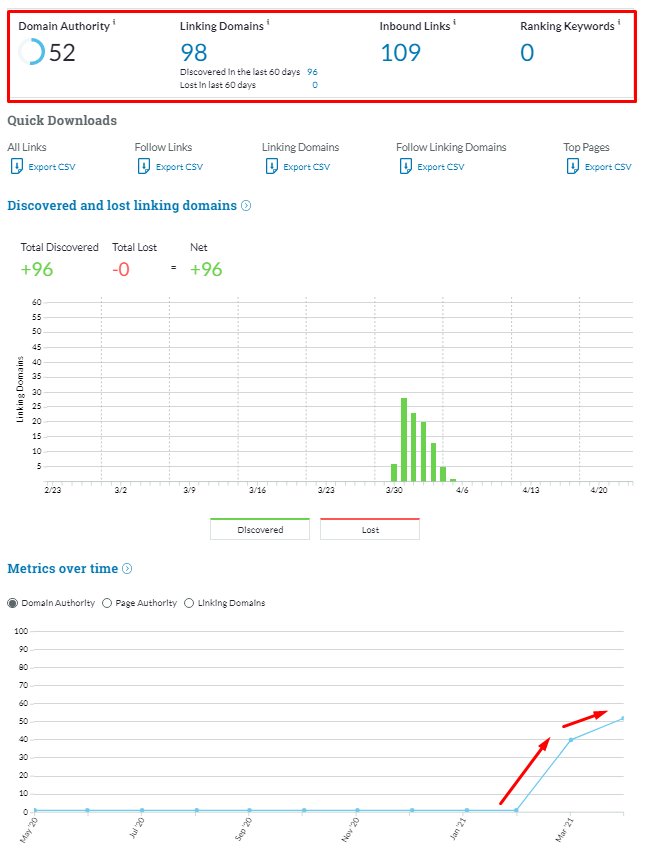Image resolution: width=653 pixels, height=855 pixels.
Task: Click Linking Domains download icon
Action: [271, 166]
